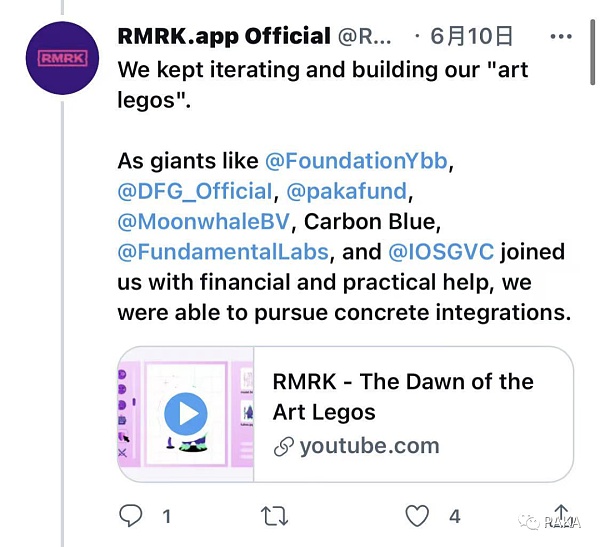Visit the @DFG_Official profile mention
Image resolution: width=600 pixels, height=547 pixels.
click(x=195, y=191)
